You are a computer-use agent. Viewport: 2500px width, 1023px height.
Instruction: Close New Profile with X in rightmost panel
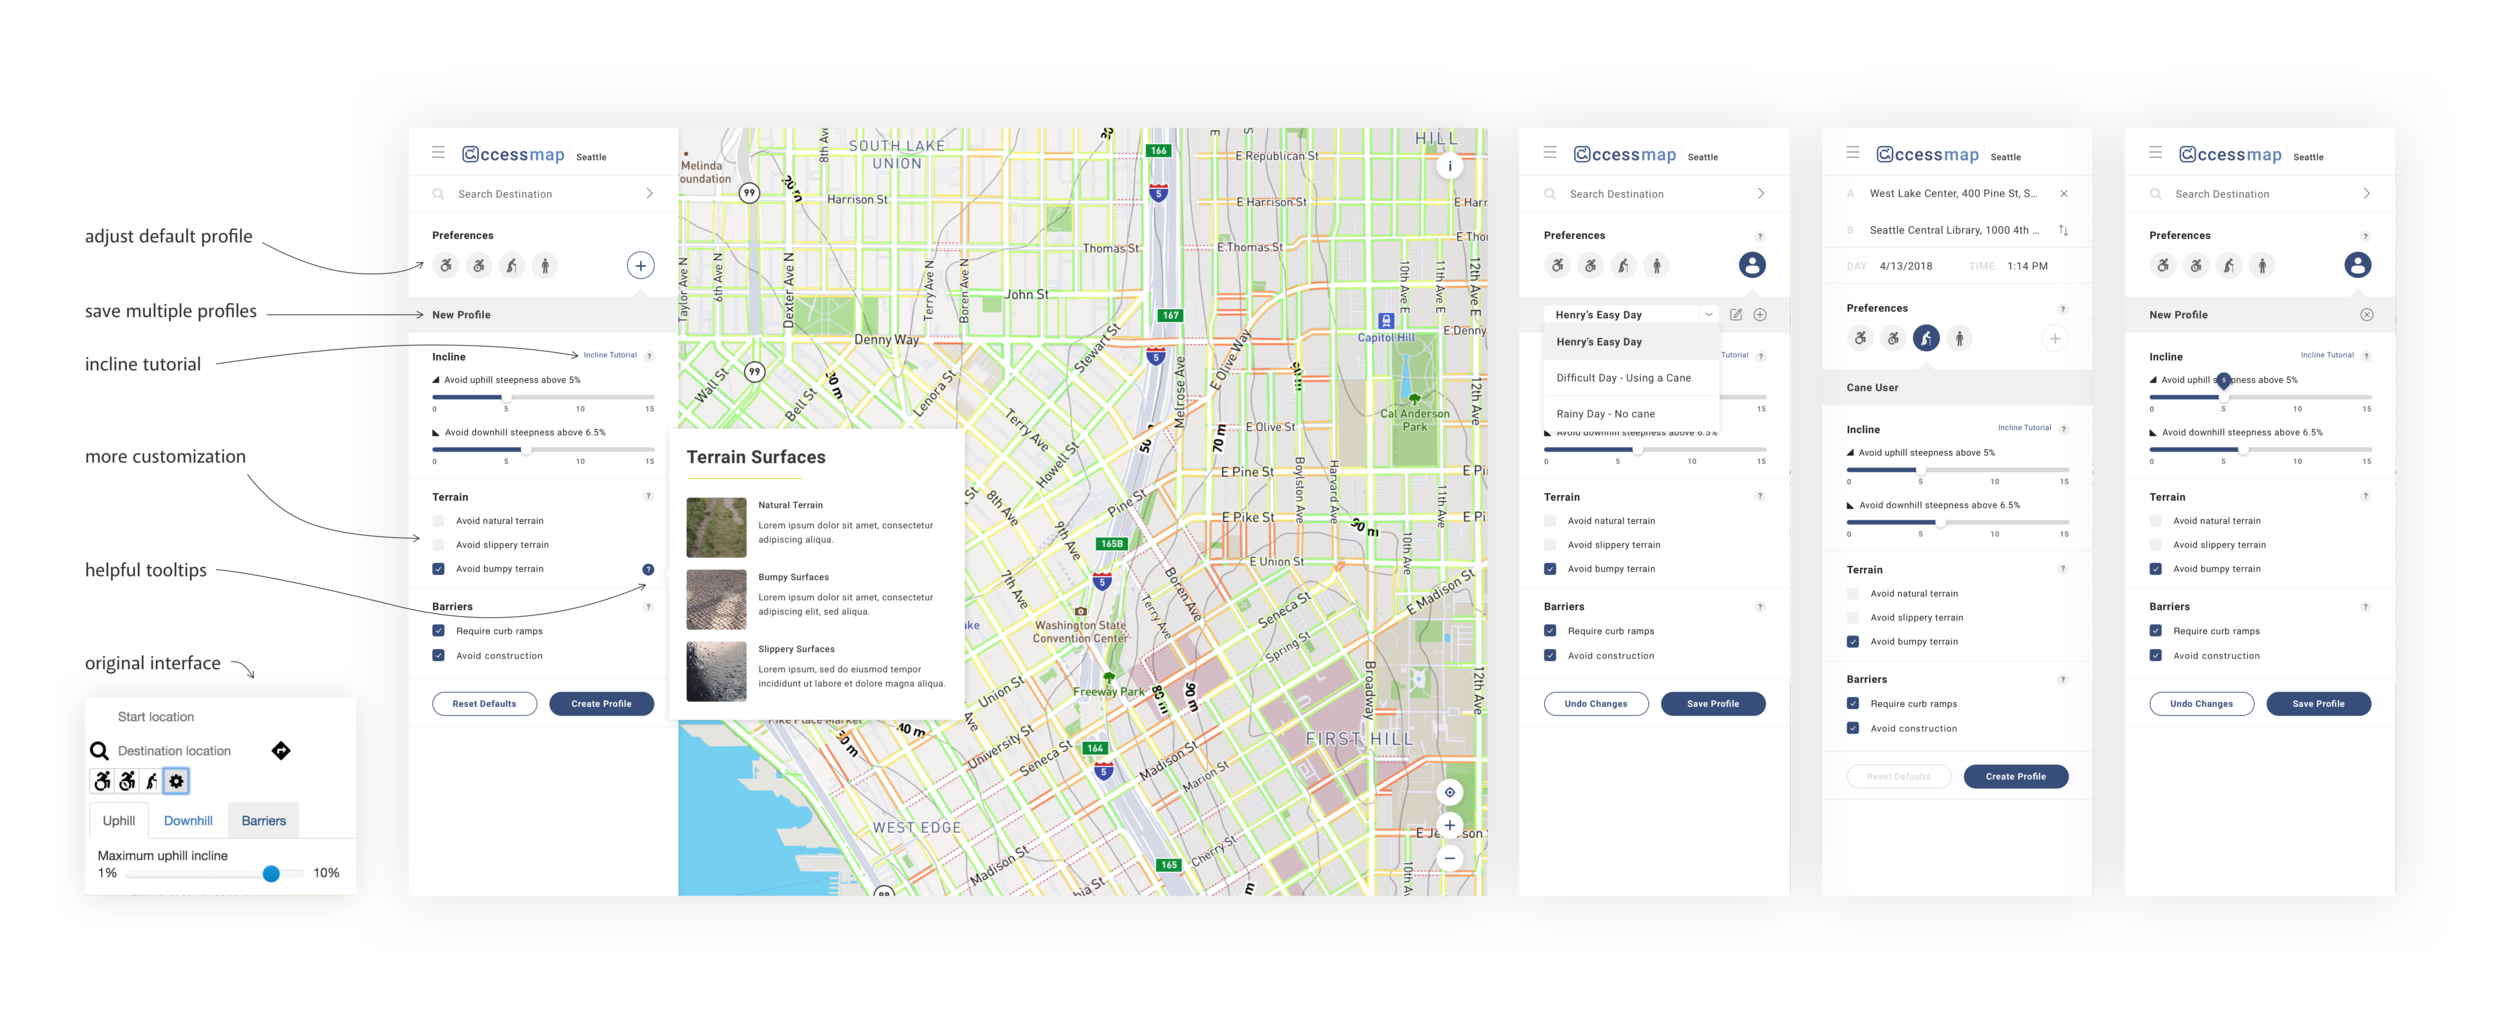click(x=2366, y=314)
